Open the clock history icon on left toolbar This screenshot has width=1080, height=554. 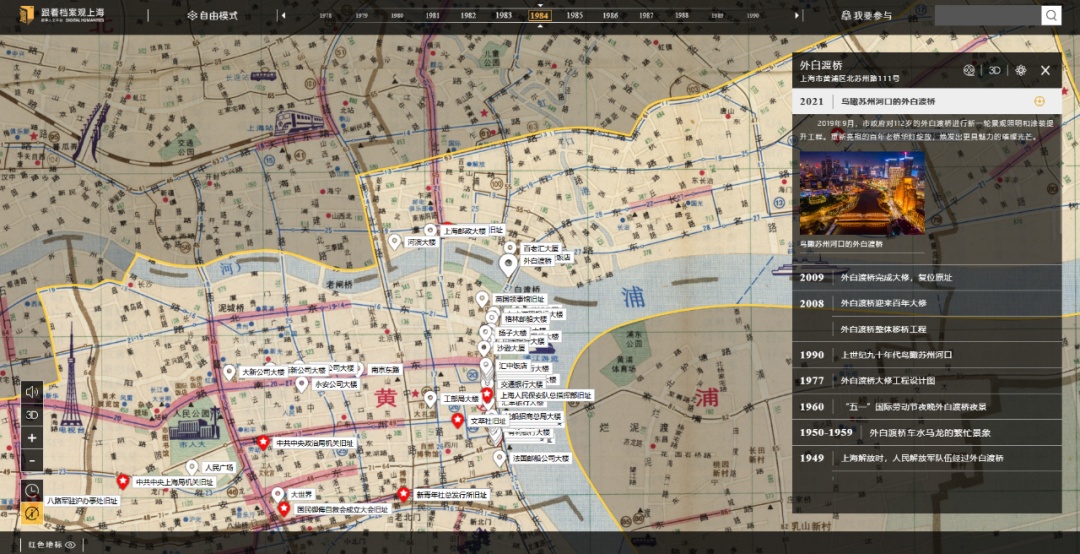(32, 490)
